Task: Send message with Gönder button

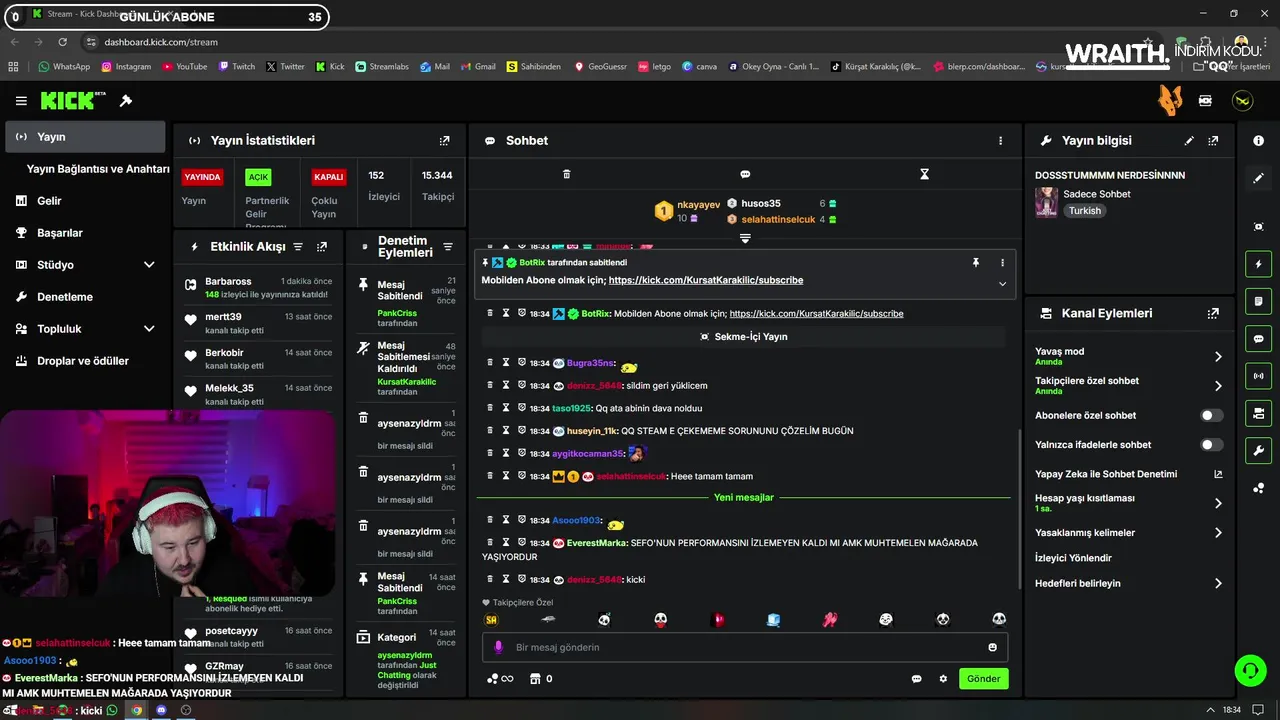Action: click(x=983, y=679)
